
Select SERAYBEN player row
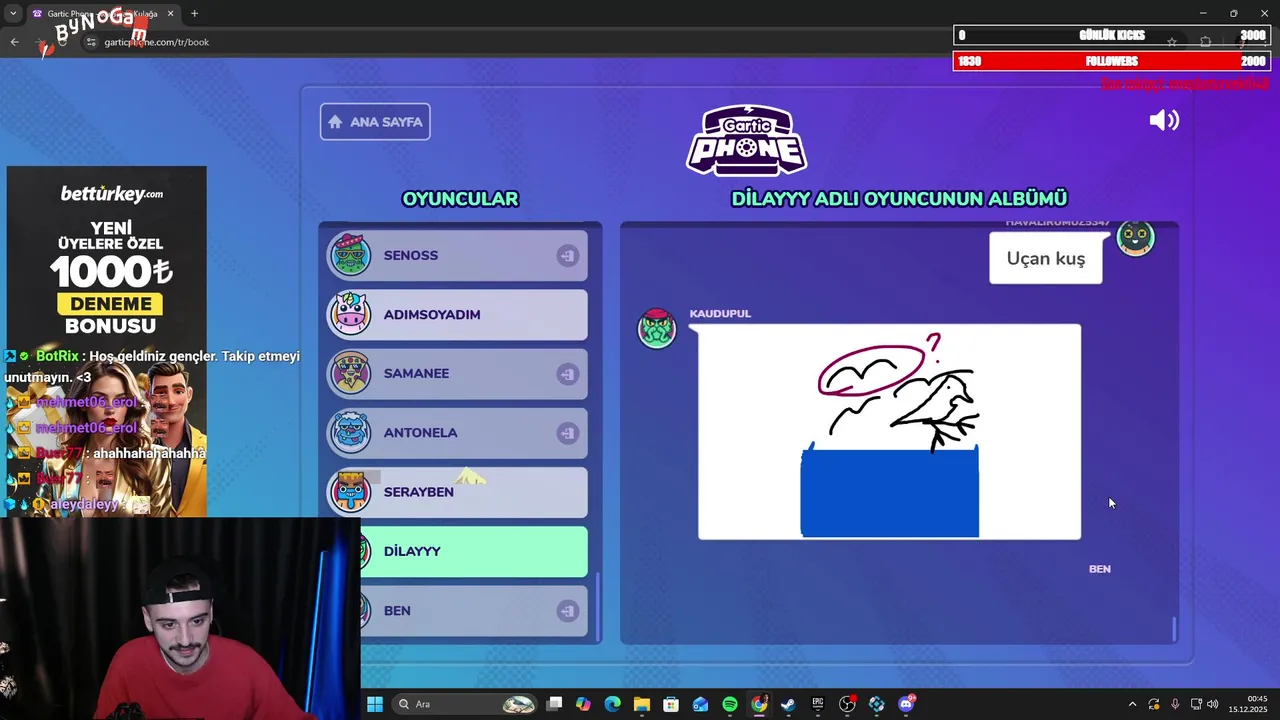[457, 492]
